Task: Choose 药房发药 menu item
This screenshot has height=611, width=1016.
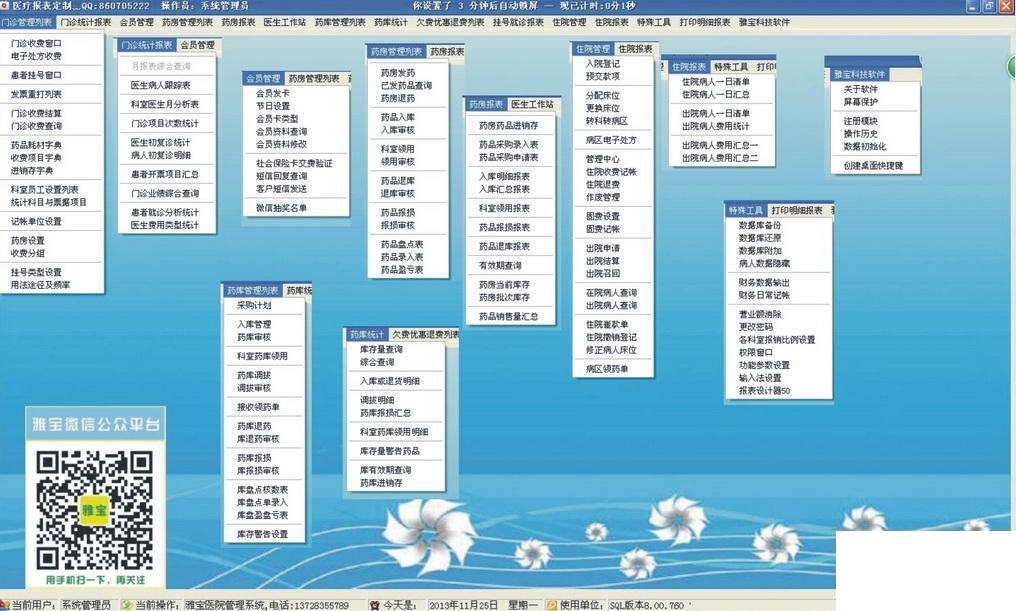Action: (x=398, y=73)
